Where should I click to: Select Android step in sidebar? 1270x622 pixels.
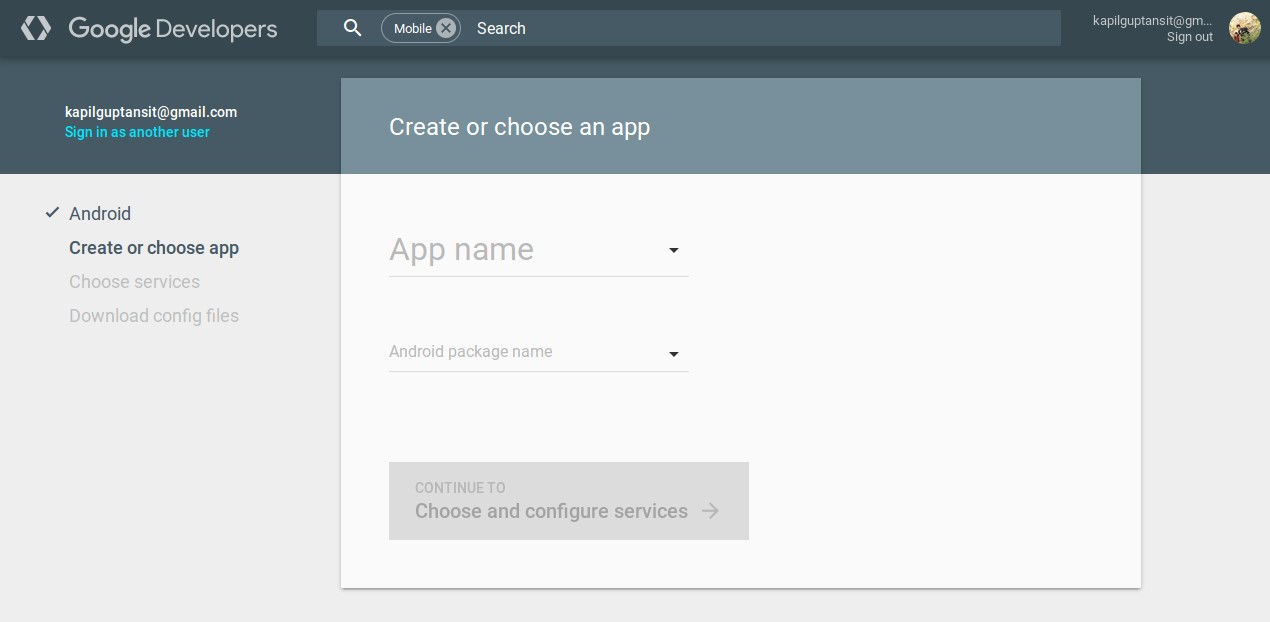(x=100, y=213)
